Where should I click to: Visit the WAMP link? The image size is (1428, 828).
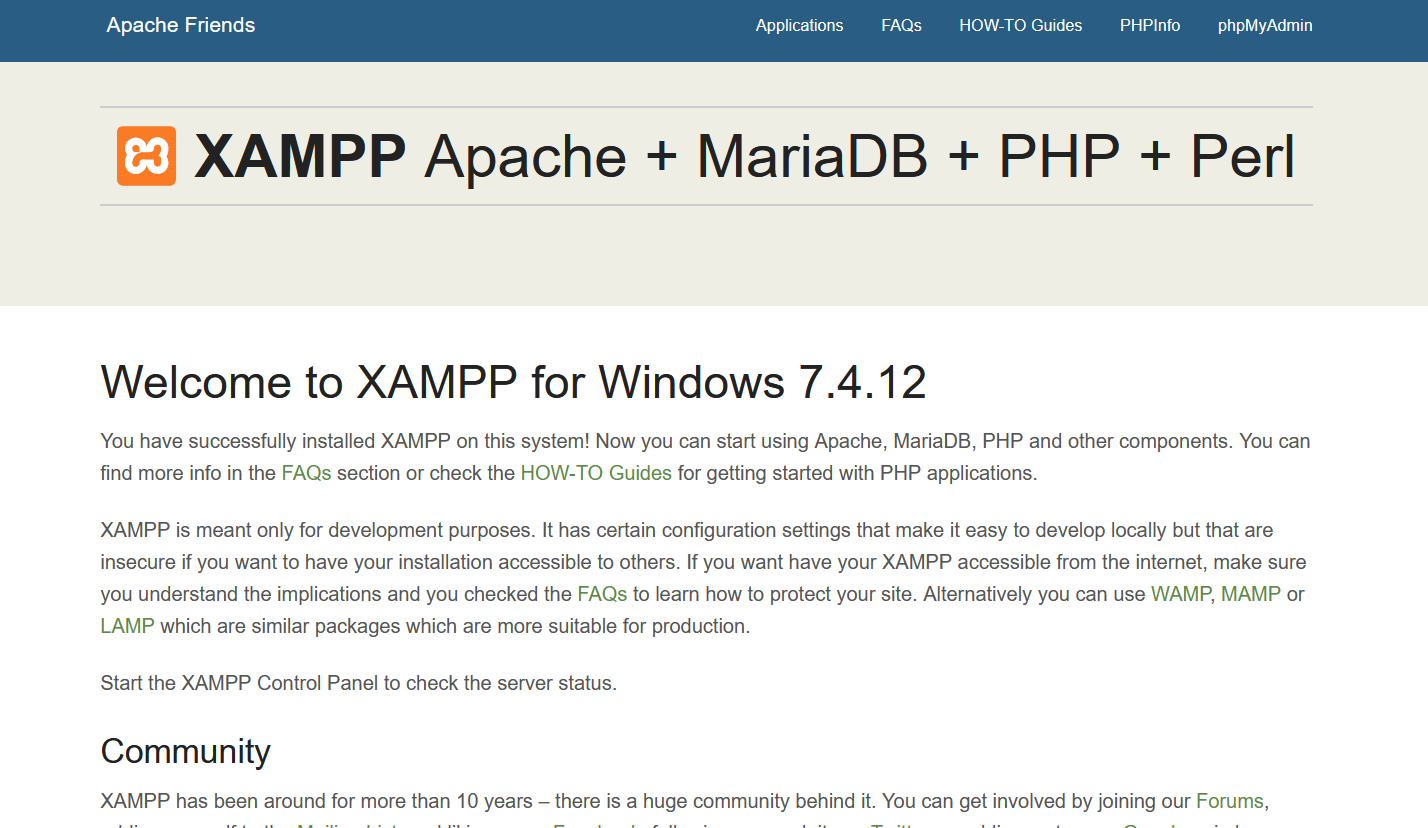tap(1181, 594)
